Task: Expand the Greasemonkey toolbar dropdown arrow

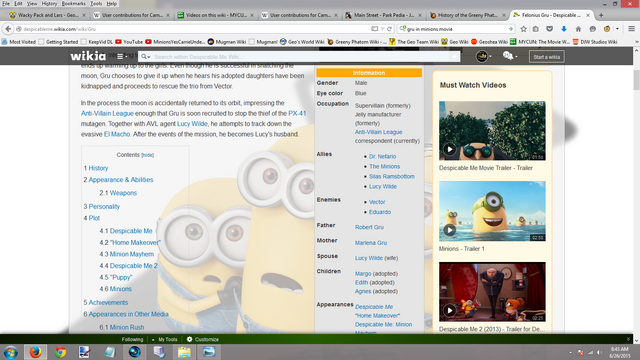Action: [x=617, y=29]
